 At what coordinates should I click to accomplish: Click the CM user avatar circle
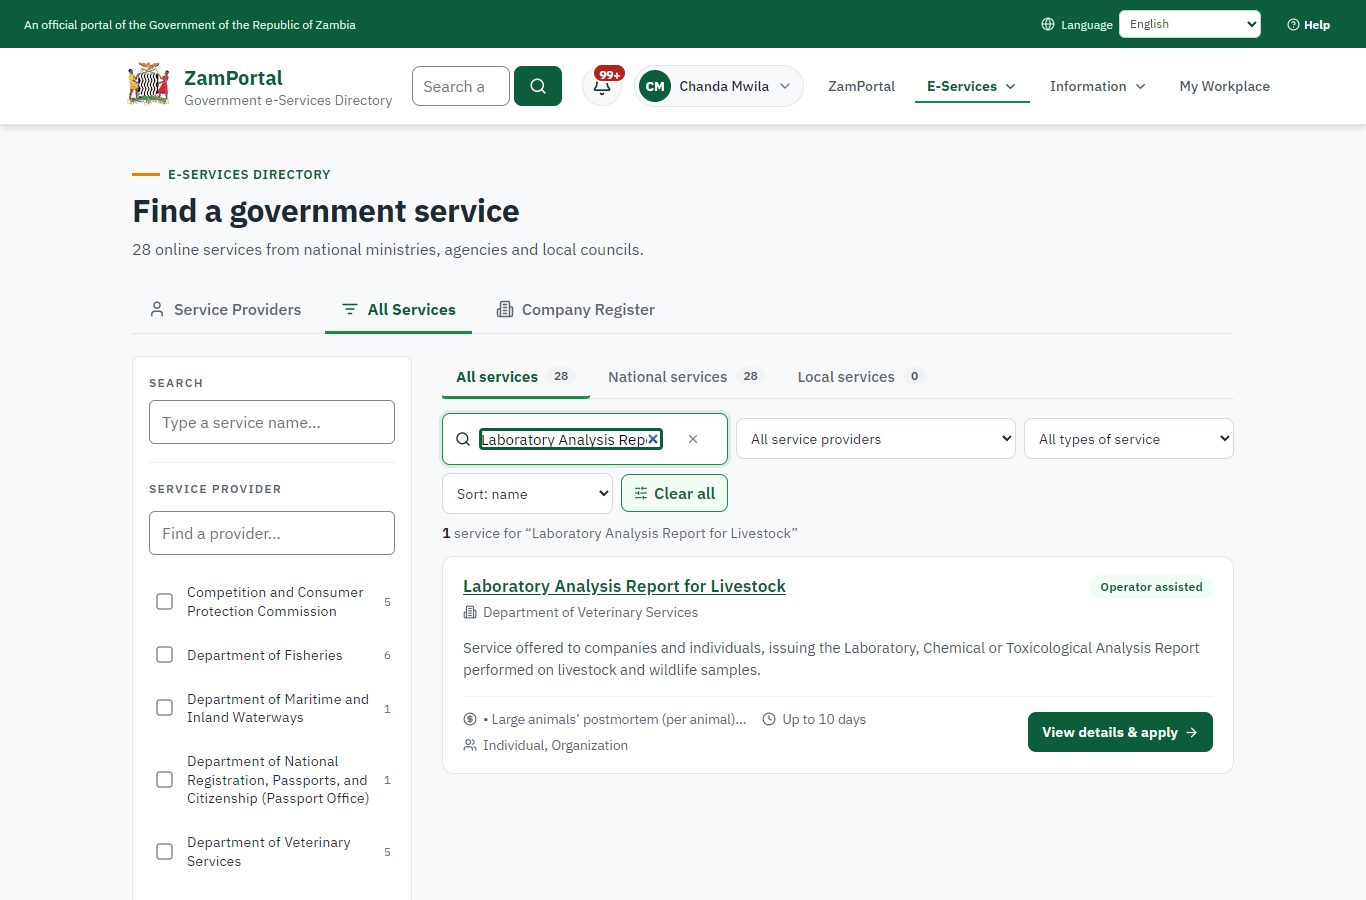pos(655,86)
